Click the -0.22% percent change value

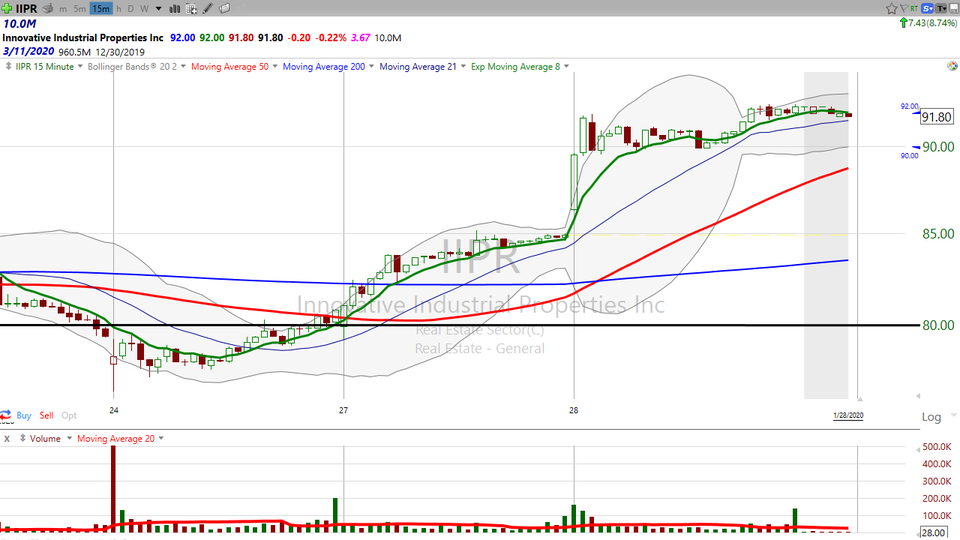pyautogui.click(x=331, y=37)
